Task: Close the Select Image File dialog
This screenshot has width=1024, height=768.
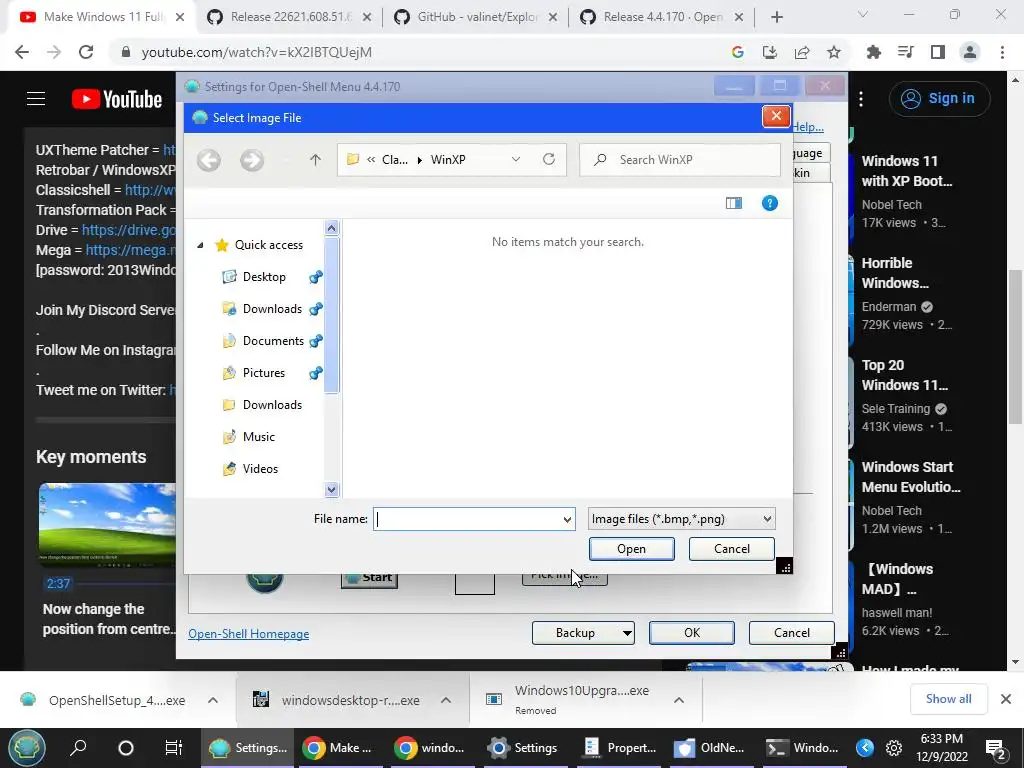Action: click(776, 116)
